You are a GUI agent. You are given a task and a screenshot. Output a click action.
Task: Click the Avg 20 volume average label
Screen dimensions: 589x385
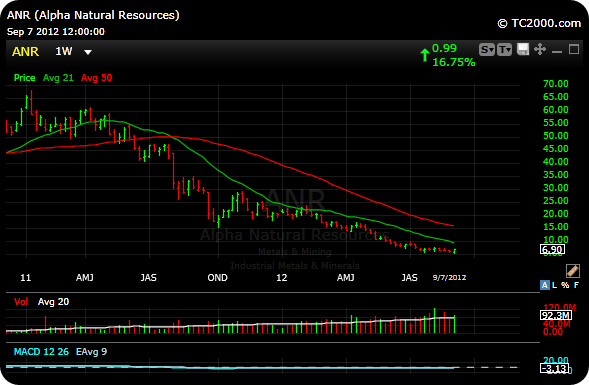tap(53, 302)
